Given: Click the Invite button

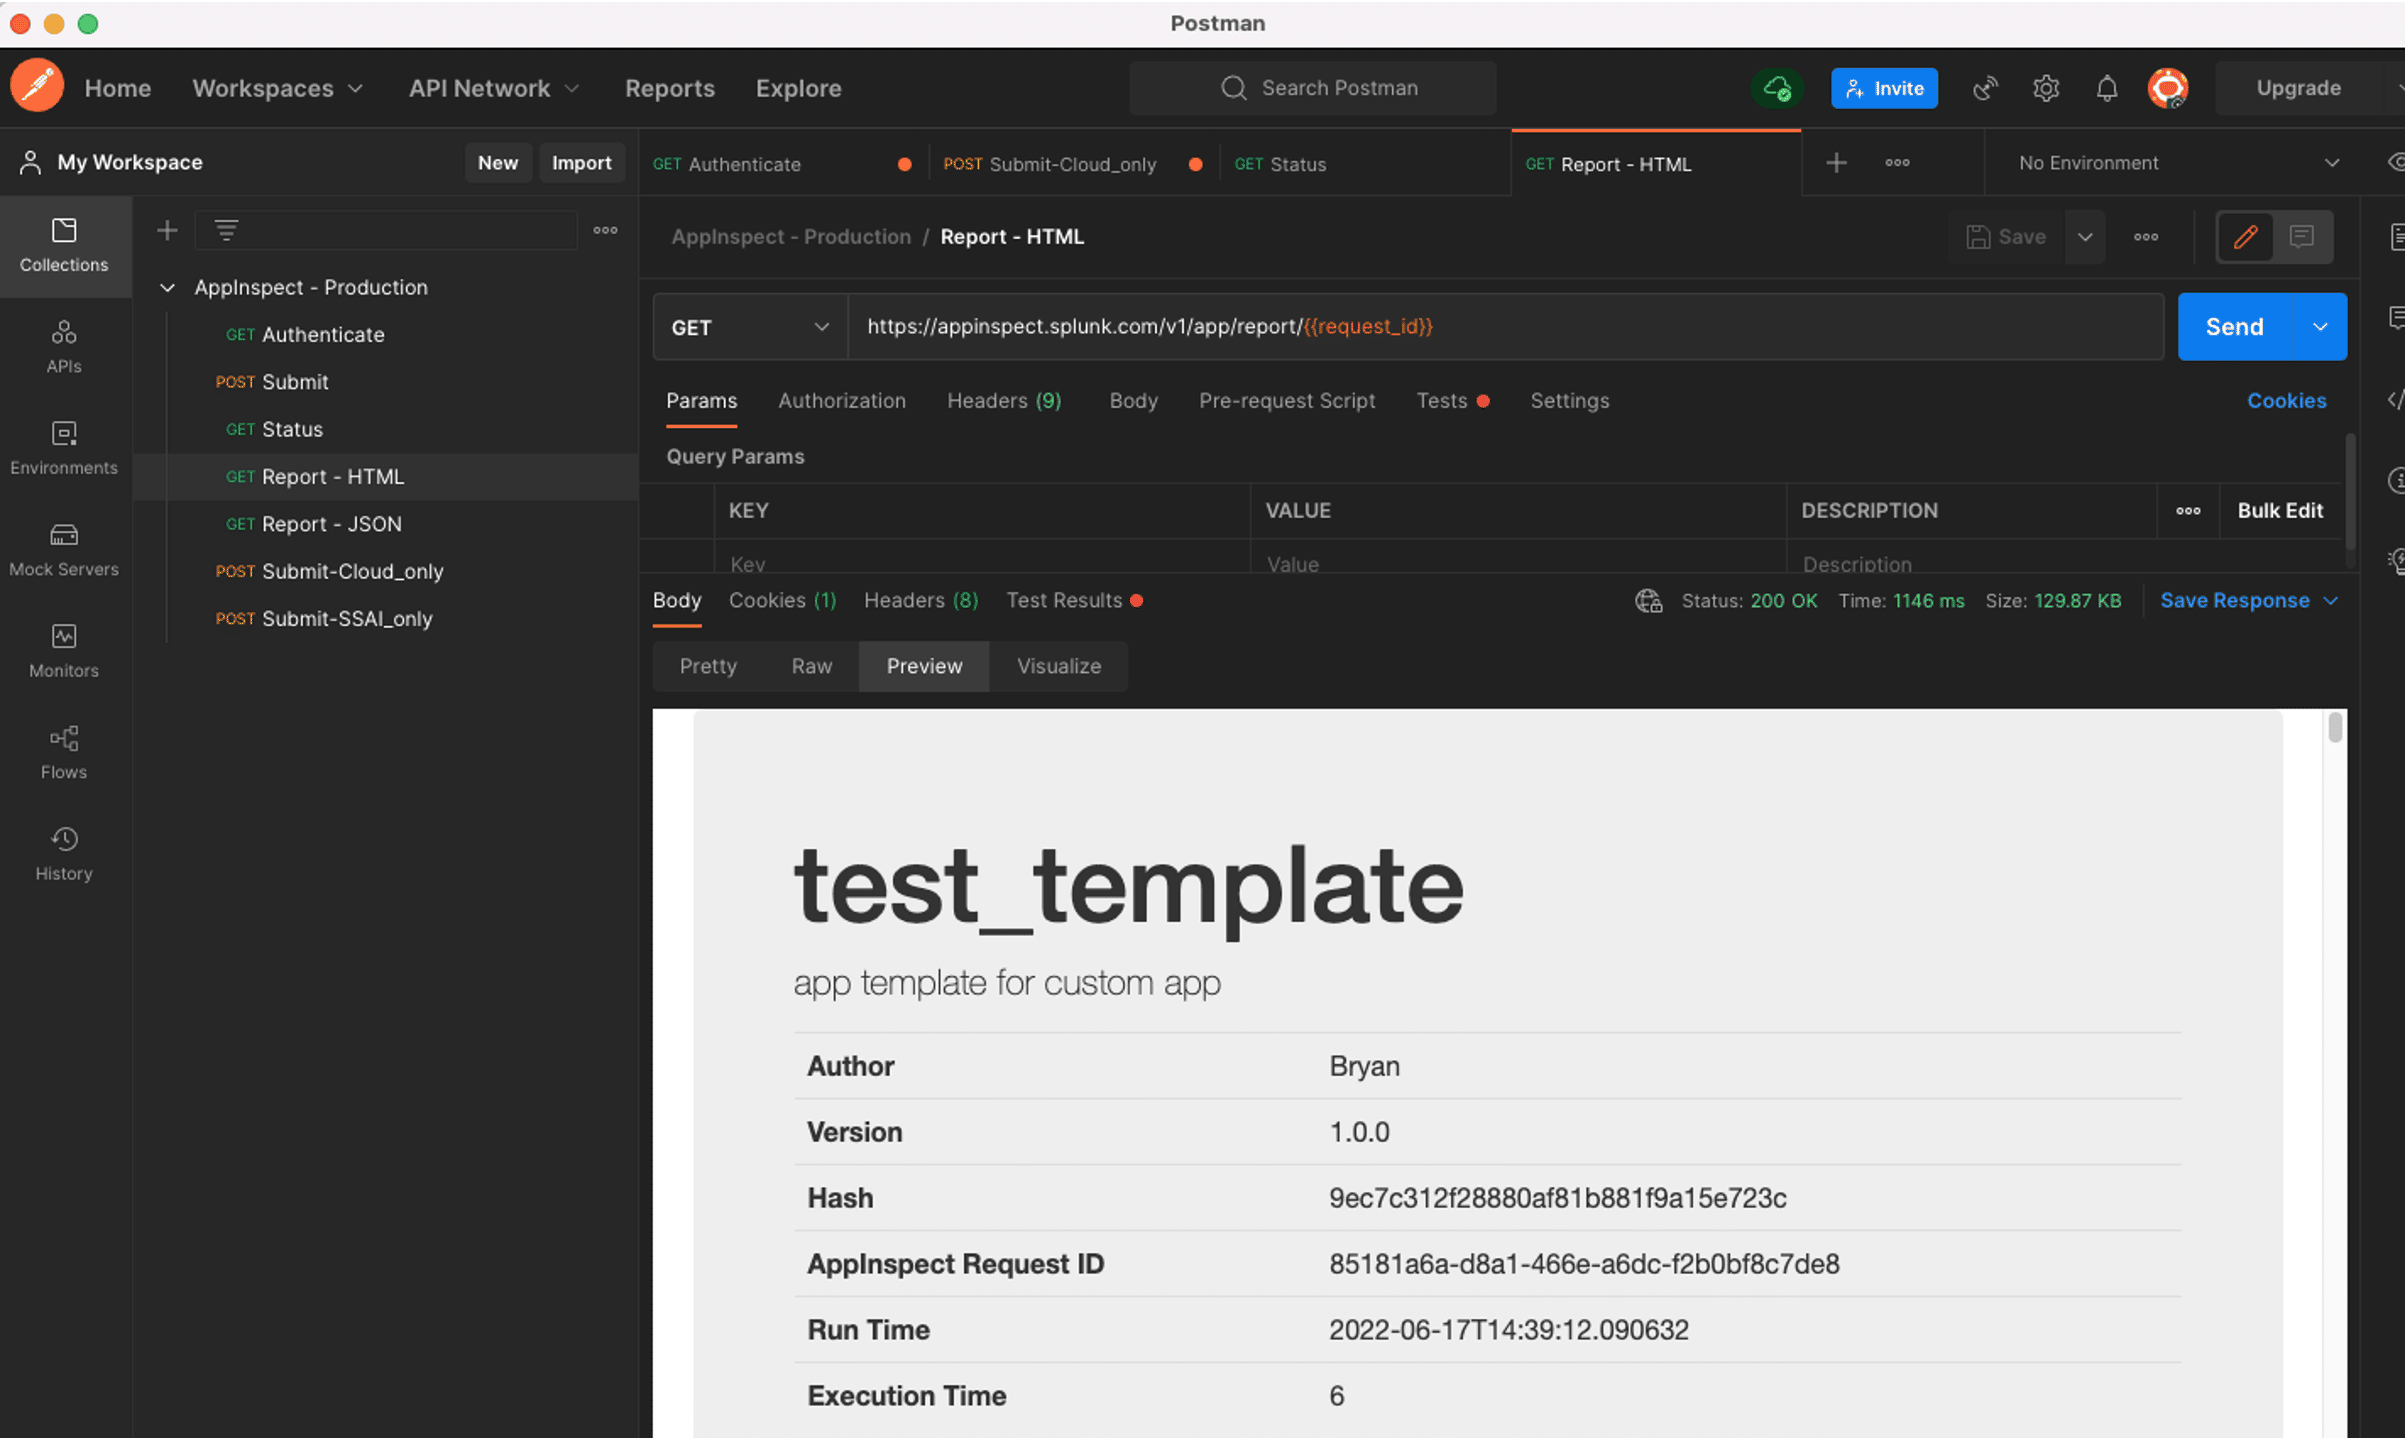Looking at the screenshot, I should [x=1884, y=88].
